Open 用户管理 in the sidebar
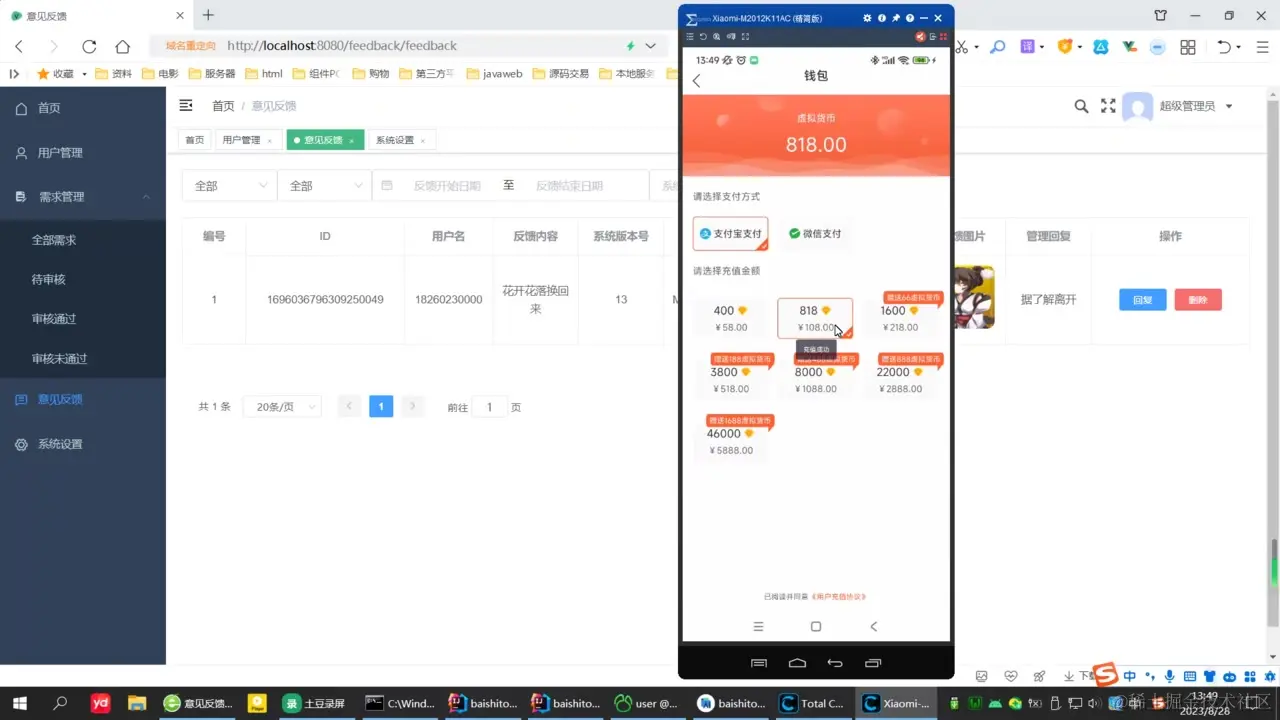The height and width of the screenshot is (720, 1280). 83,153
